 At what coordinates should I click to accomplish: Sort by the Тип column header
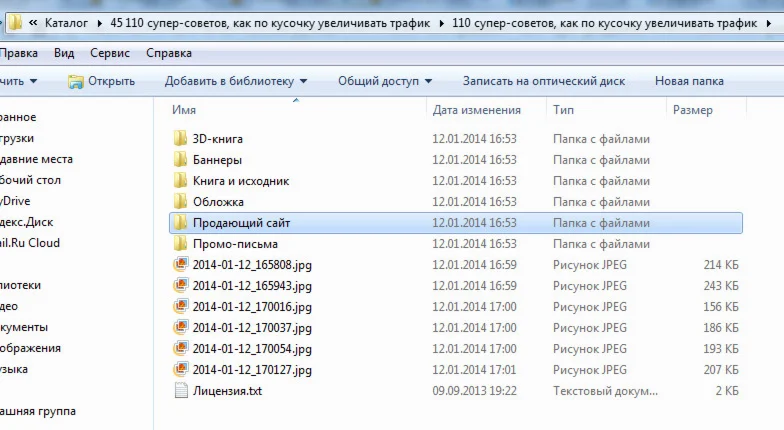click(564, 110)
